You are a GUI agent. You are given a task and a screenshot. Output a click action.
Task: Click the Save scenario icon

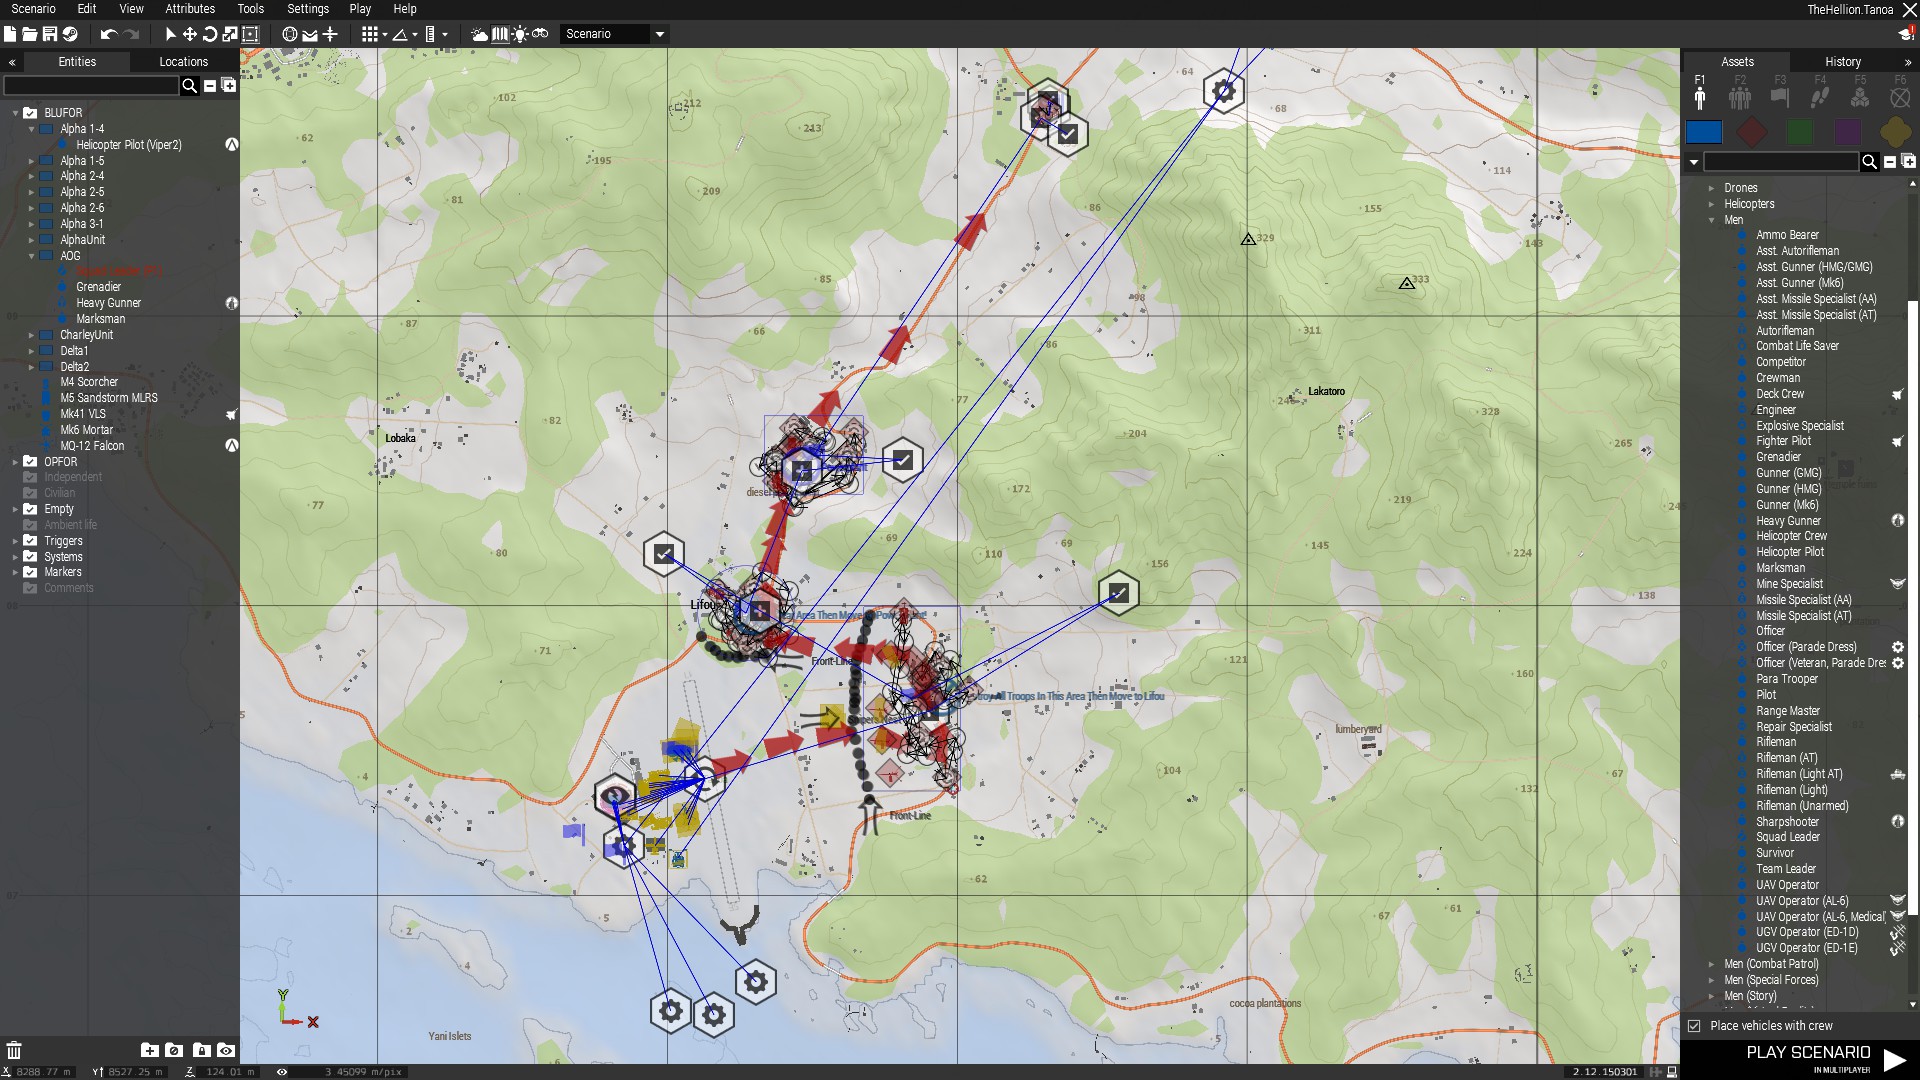[x=49, y=34]
